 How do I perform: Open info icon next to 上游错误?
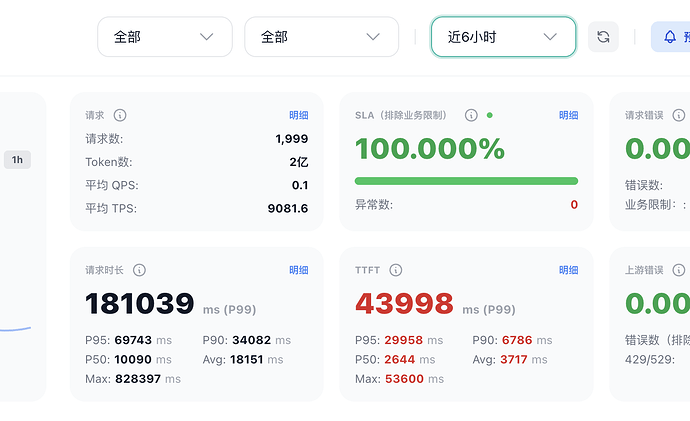(x=679, y=270)
